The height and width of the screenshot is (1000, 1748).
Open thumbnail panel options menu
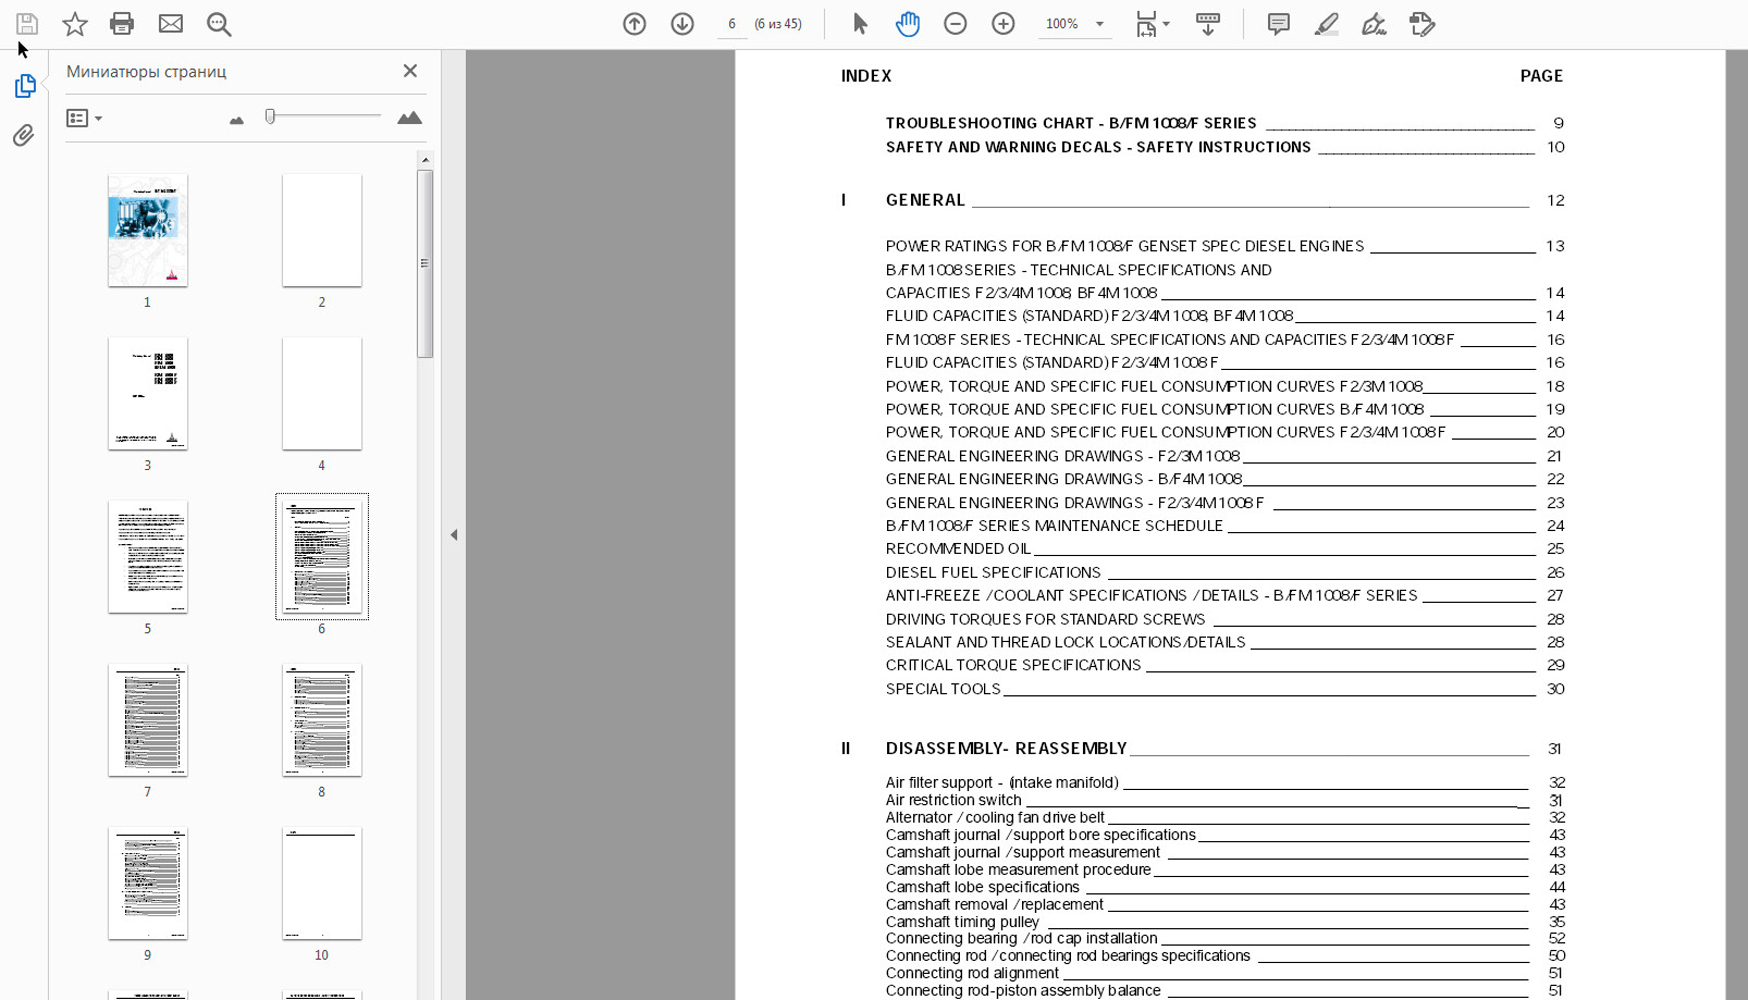[x=84, y=118]
